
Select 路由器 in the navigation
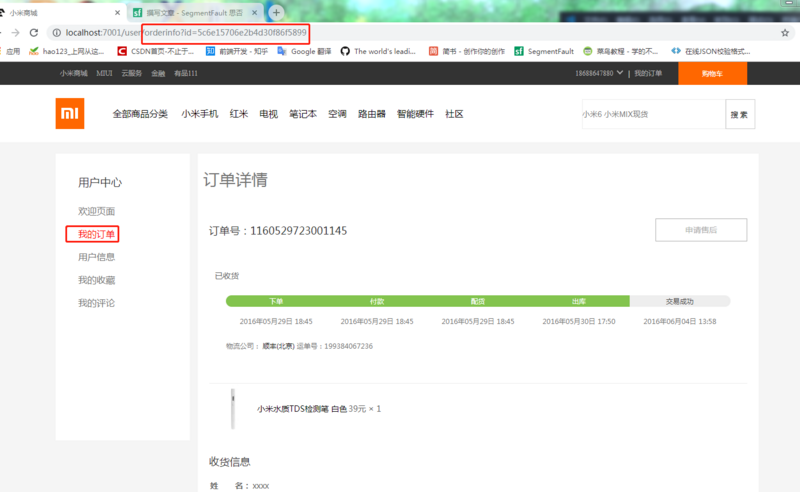tap(372, 114)
